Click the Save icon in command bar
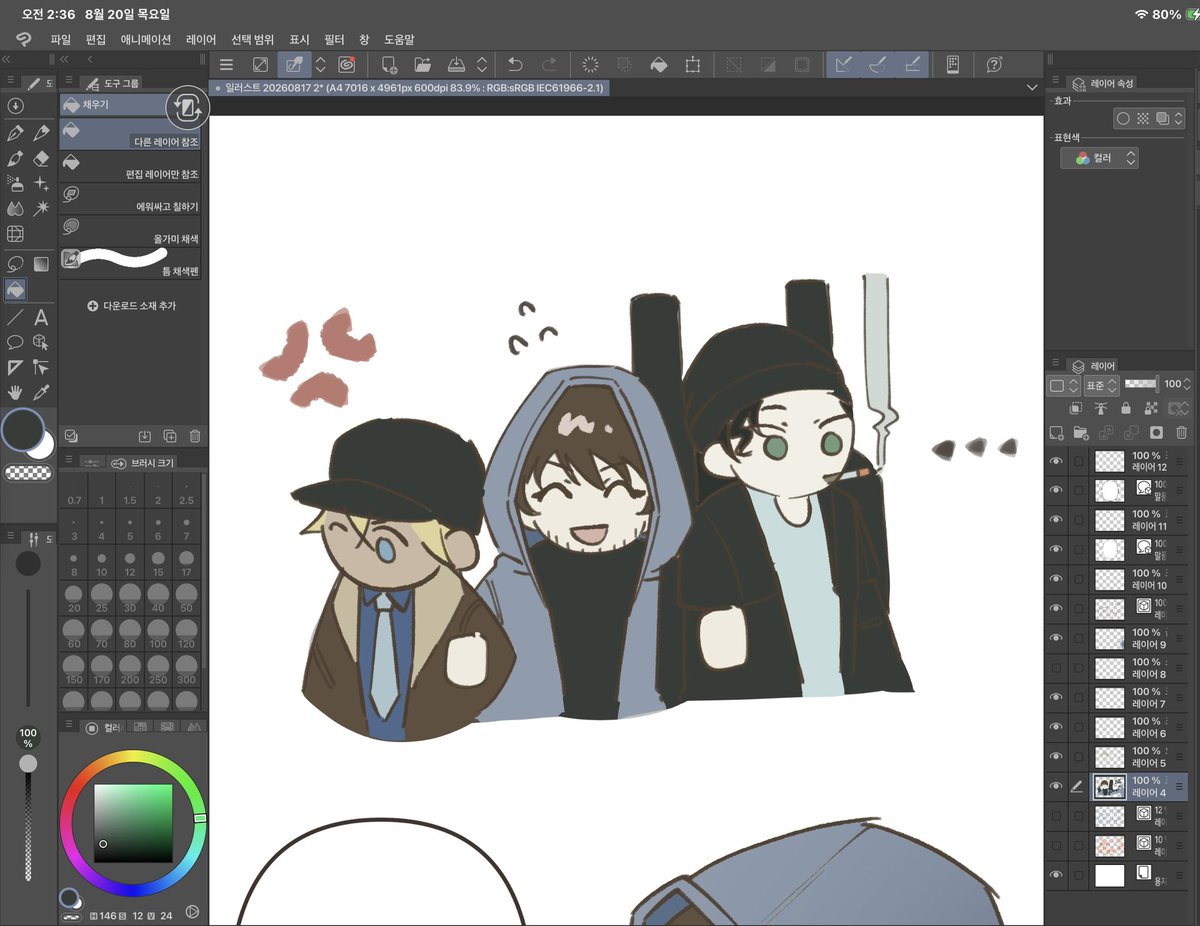This screenshot has height=926, width=1200. 455,65
